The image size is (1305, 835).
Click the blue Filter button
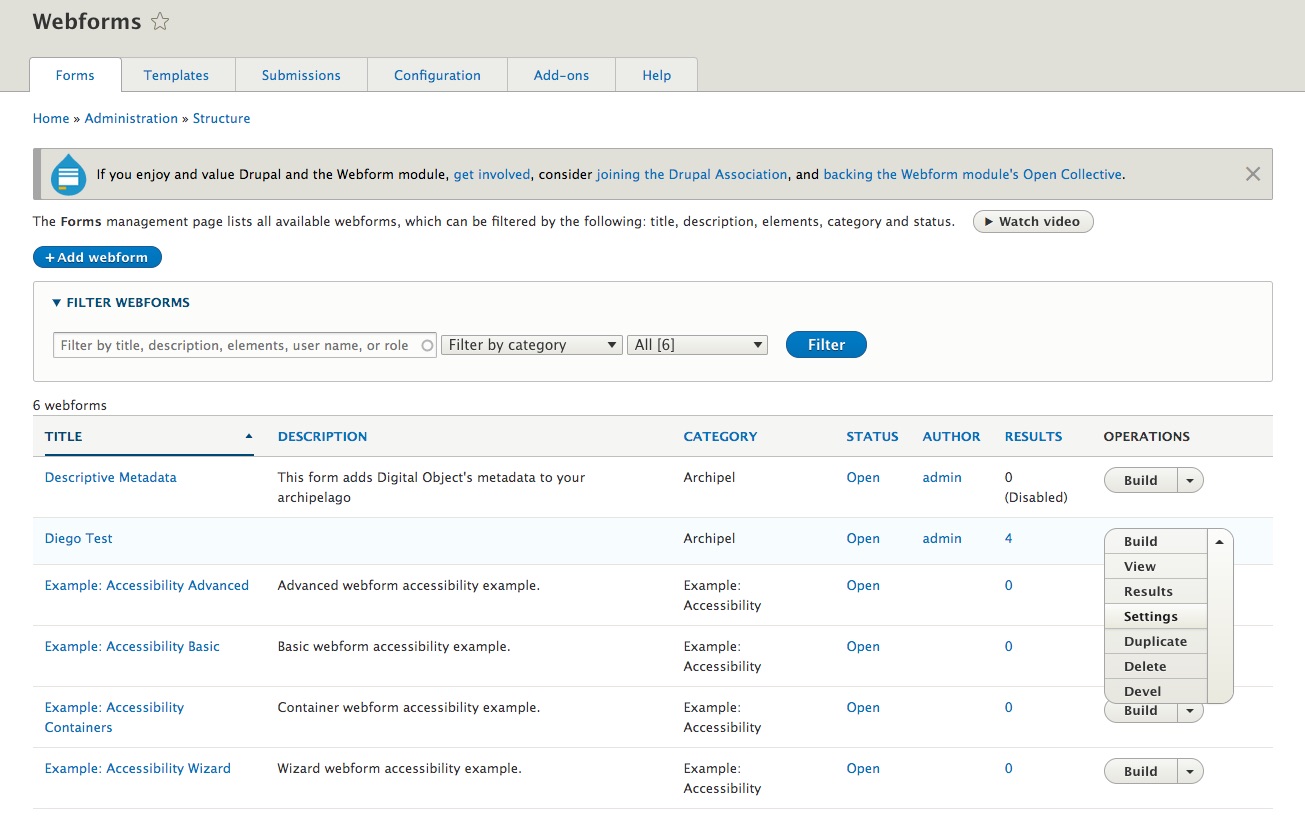tap(826, 345)
